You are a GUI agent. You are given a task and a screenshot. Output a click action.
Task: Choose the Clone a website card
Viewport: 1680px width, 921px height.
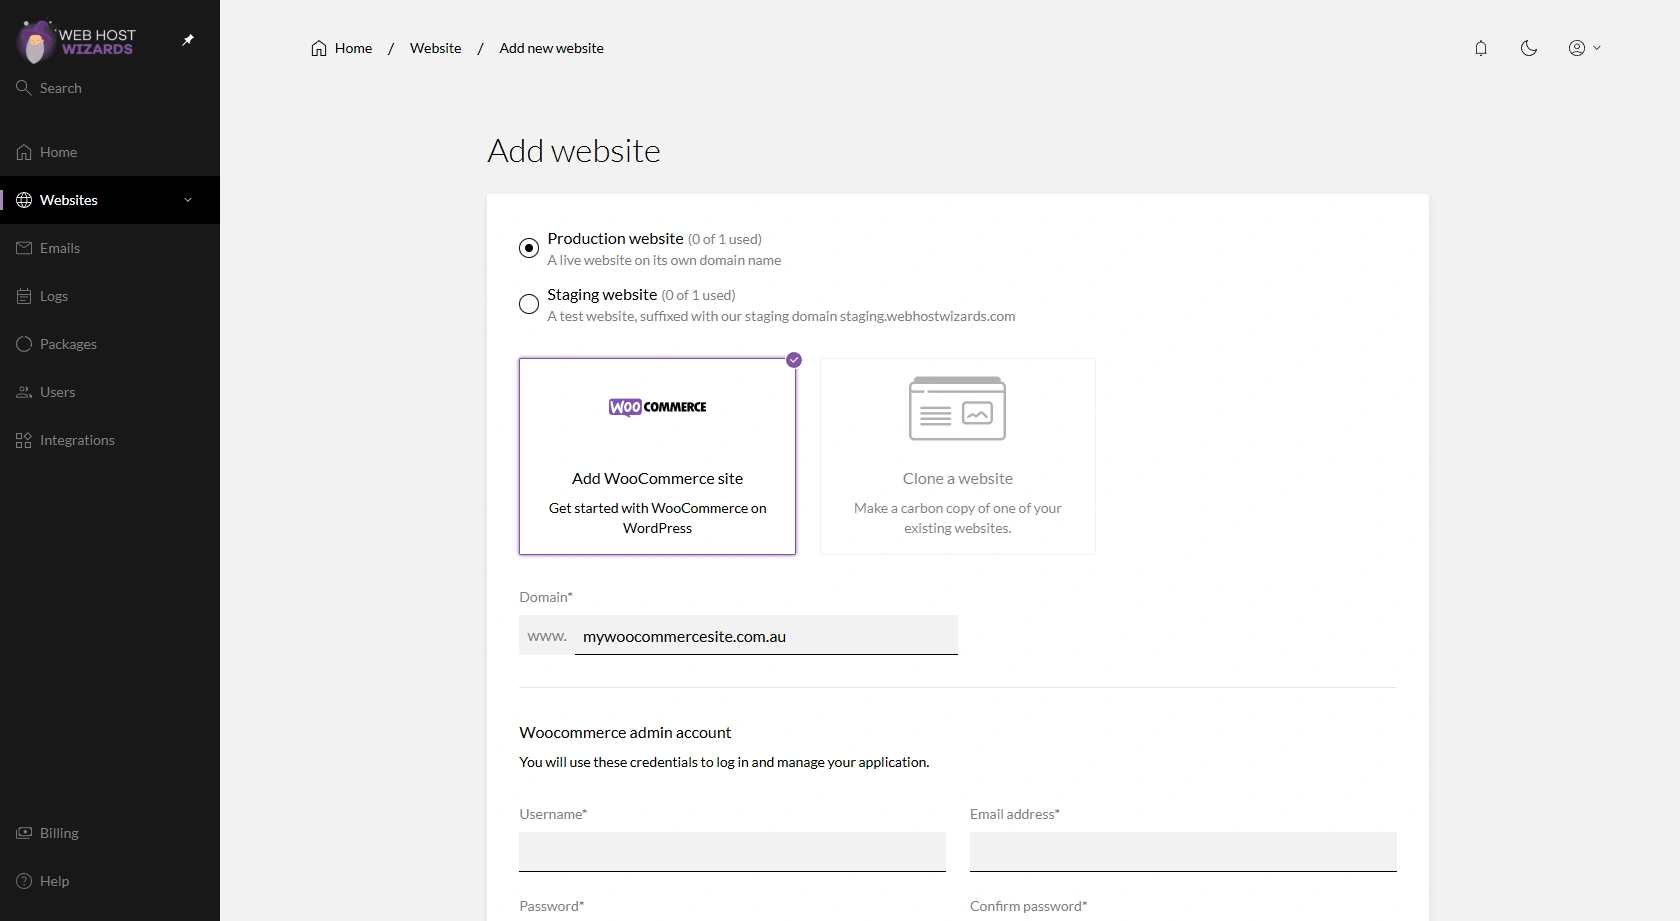[958, 456]
